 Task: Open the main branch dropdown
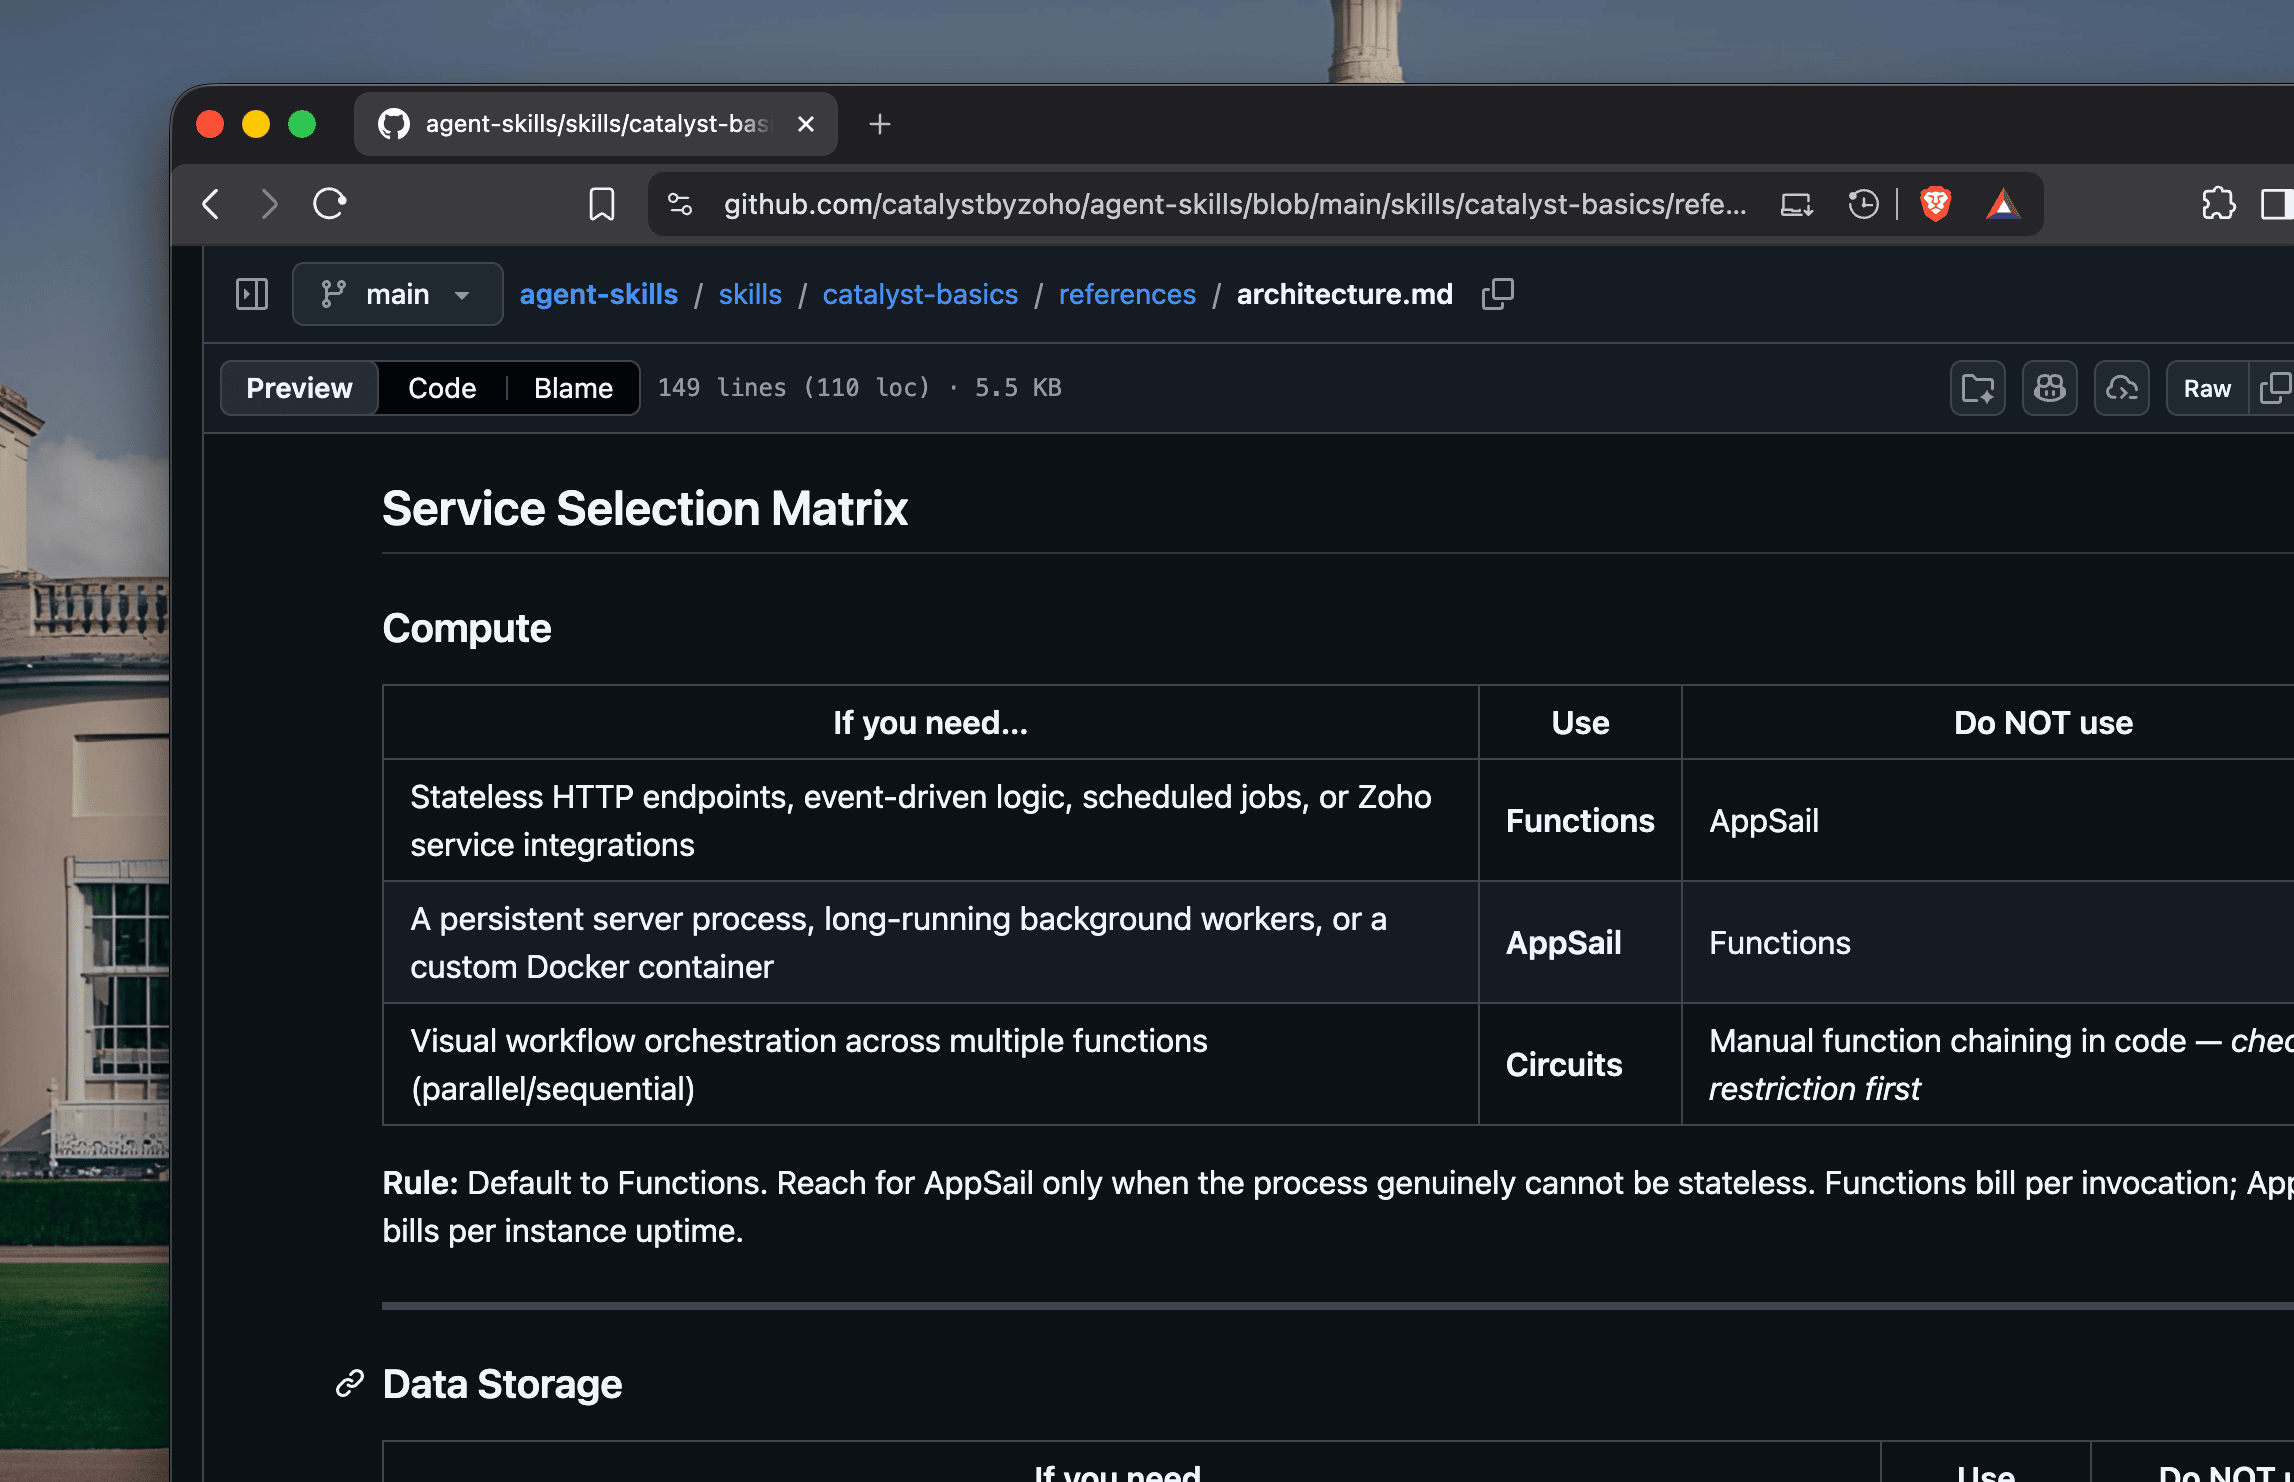[x=397, y=294]
